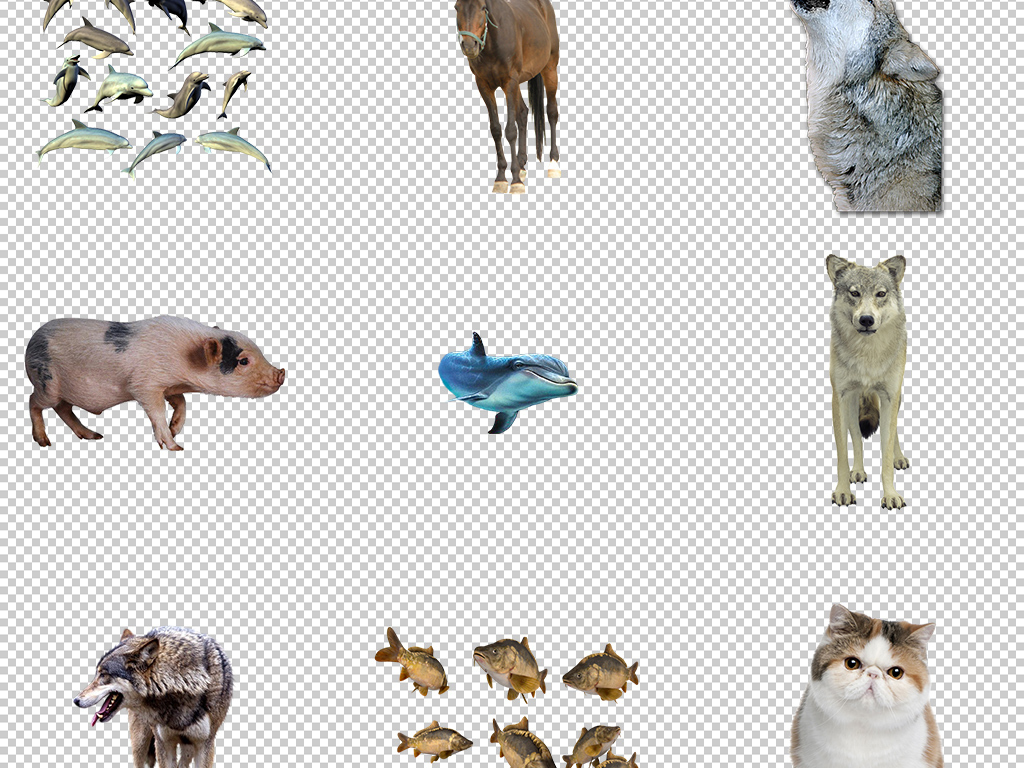
Task: Select the blue cartoon dolphin
Action: click(507, 381)
